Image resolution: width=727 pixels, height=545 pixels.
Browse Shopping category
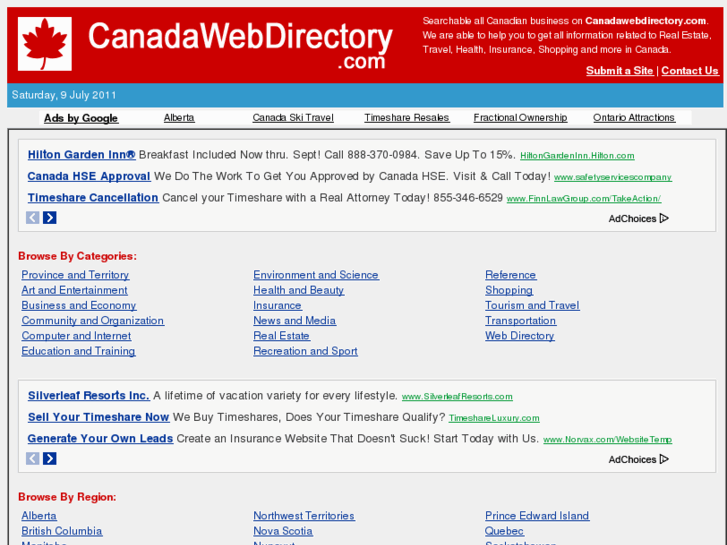(509, 290)
